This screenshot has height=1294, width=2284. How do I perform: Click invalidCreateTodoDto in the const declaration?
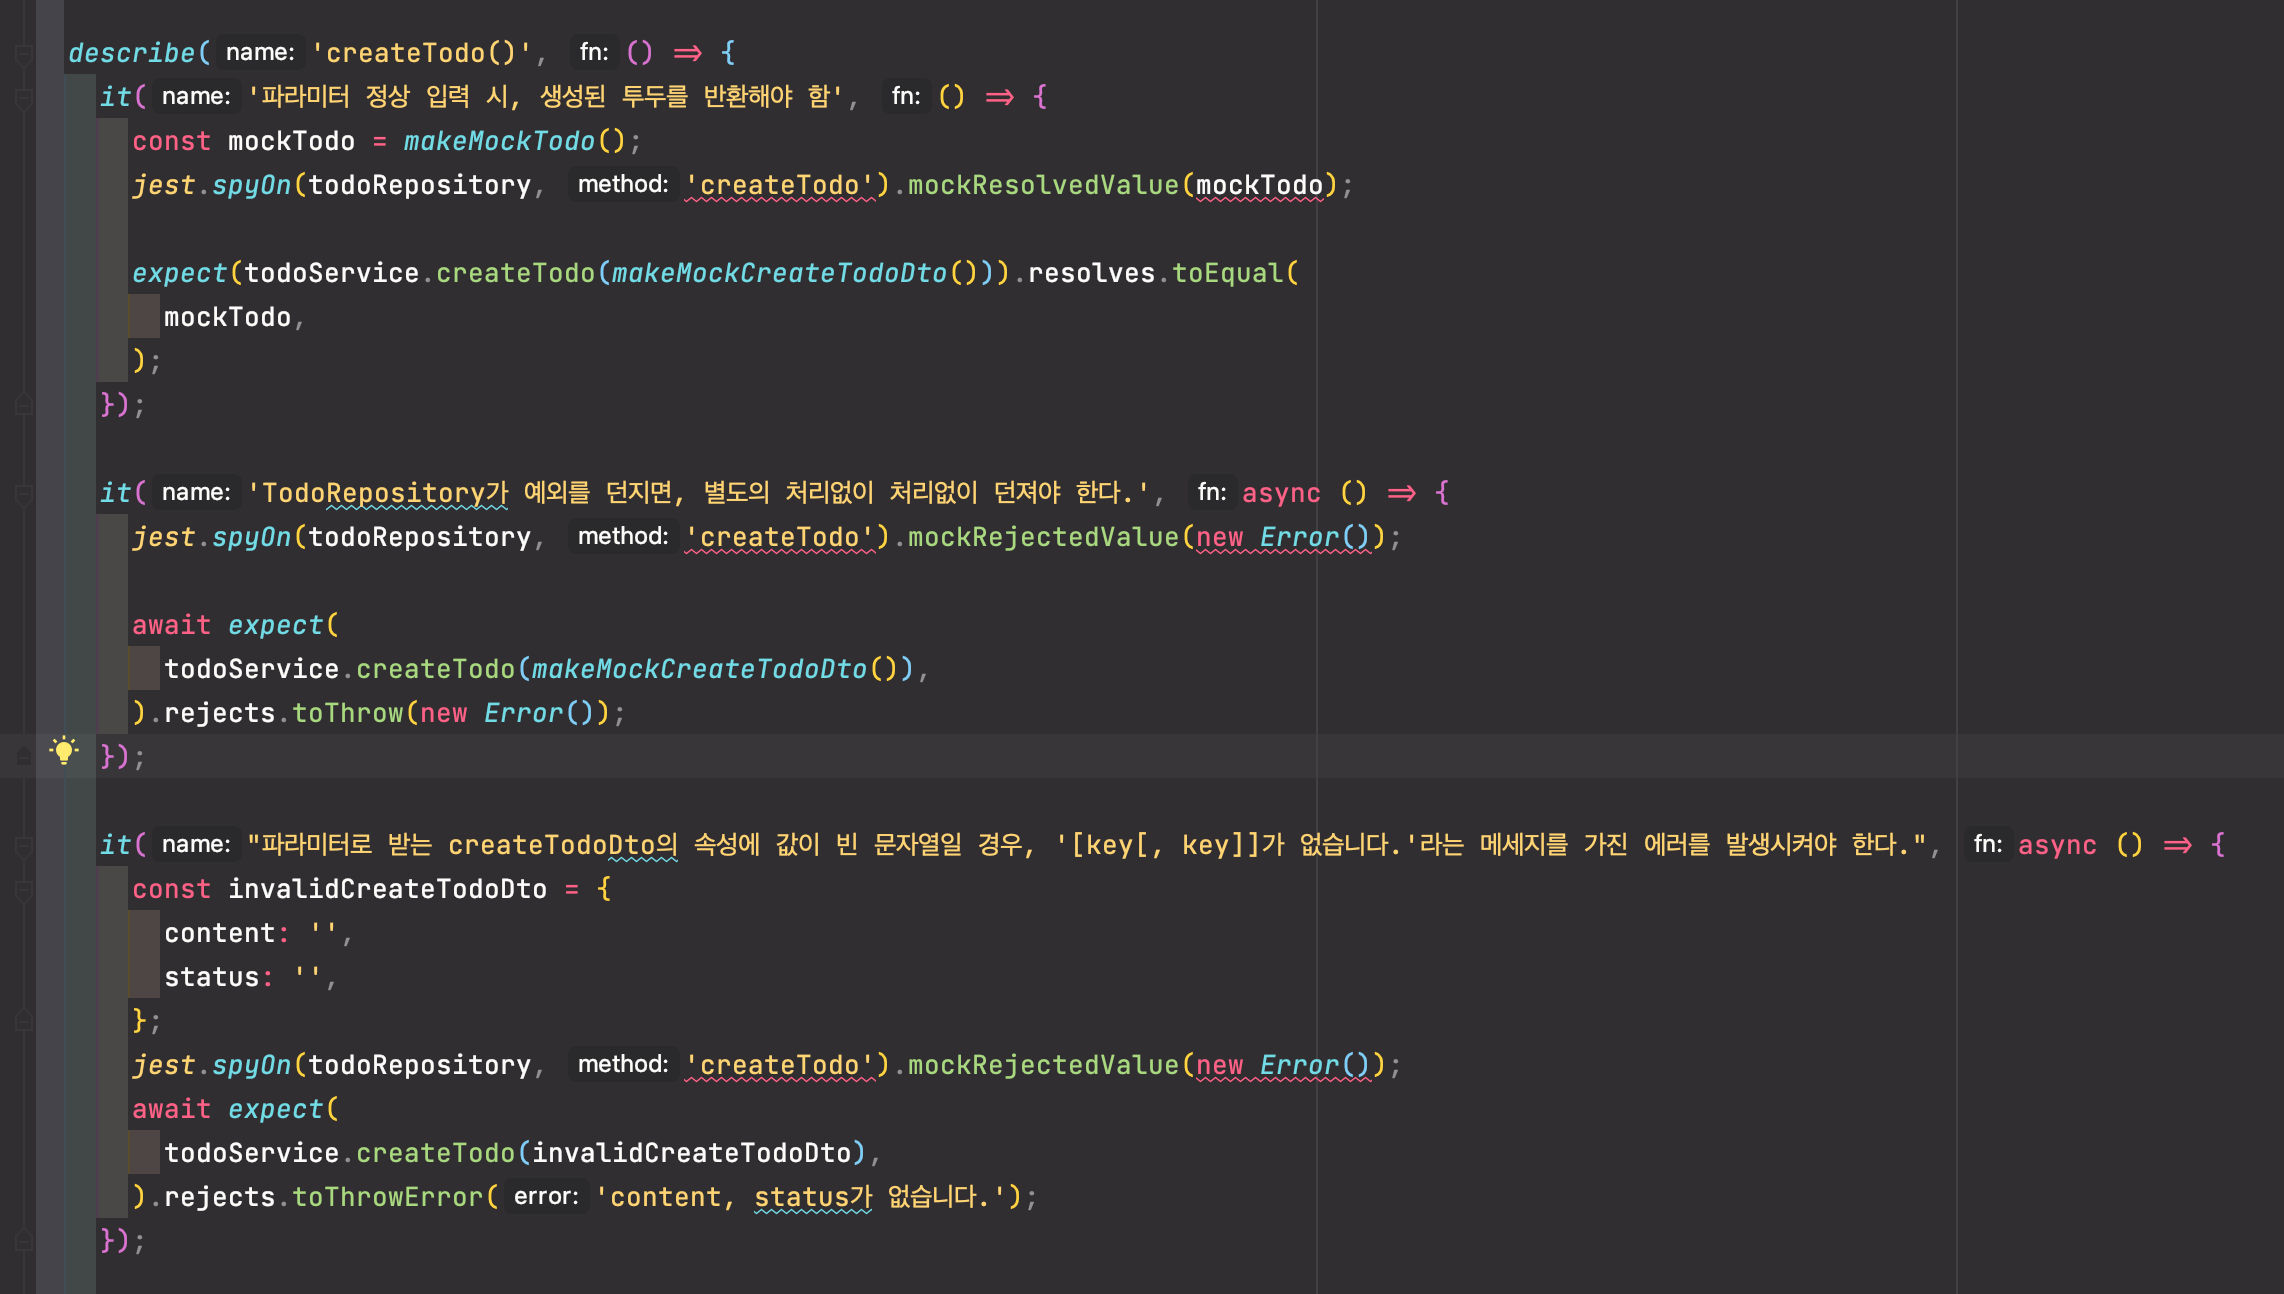click(x=387, y=889)
